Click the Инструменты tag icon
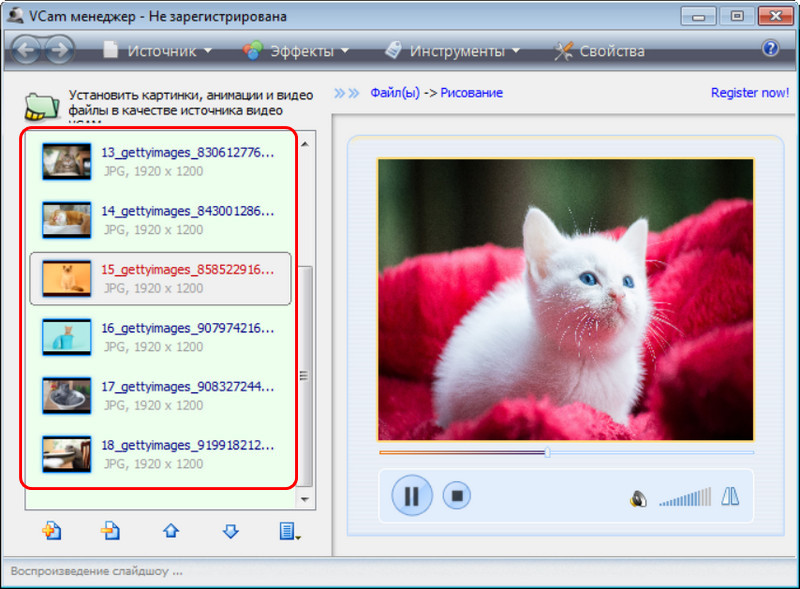 [393, 50]
